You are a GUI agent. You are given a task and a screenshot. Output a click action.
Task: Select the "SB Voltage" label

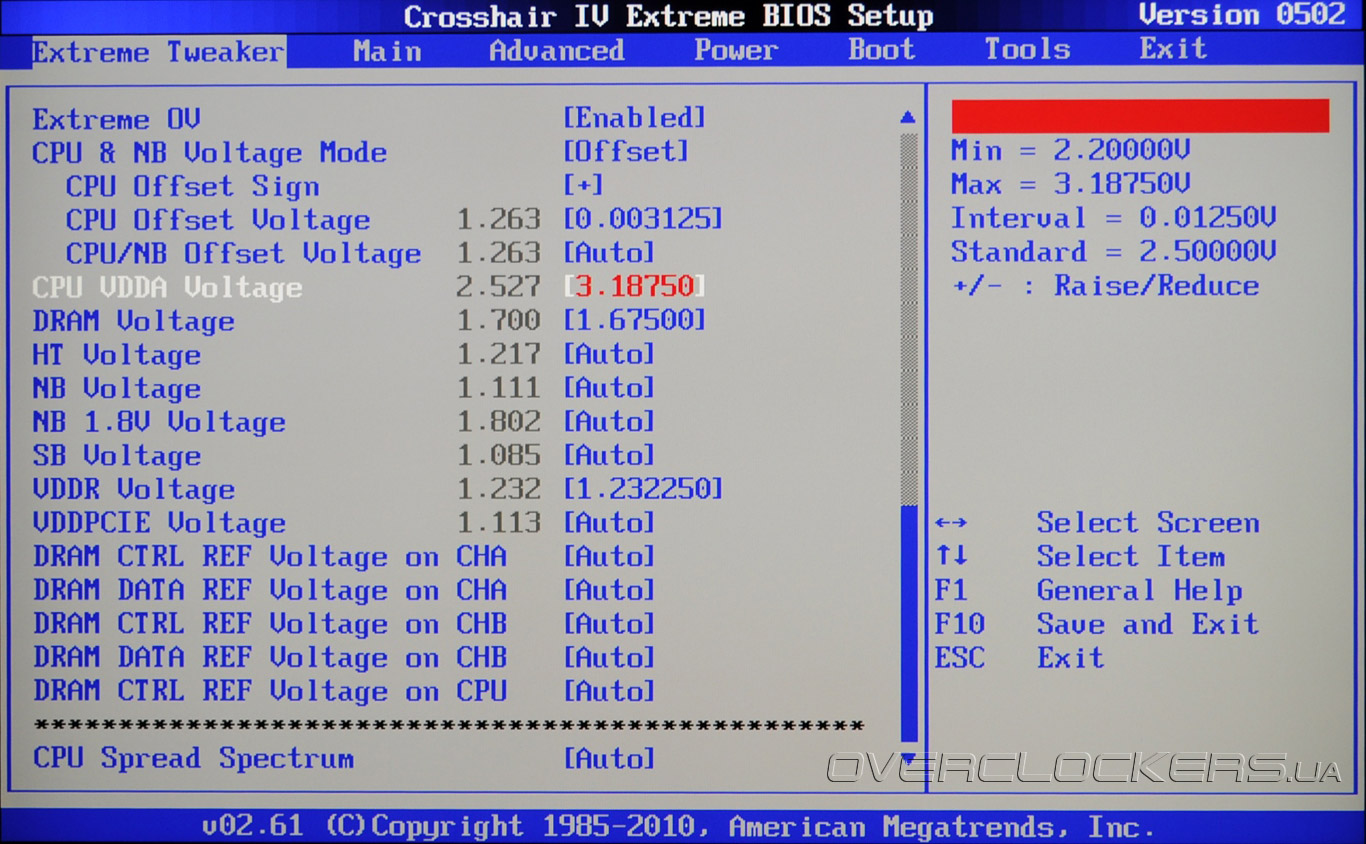click(x=116, y=456)
